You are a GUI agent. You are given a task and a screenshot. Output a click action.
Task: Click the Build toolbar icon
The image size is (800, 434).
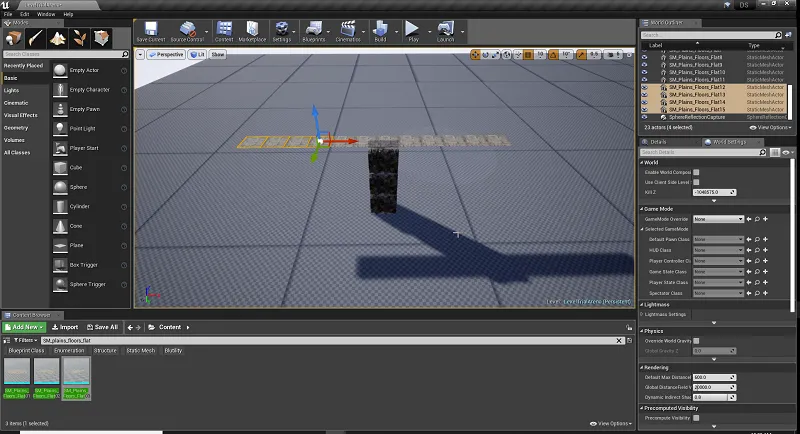[x=380, y=32]
